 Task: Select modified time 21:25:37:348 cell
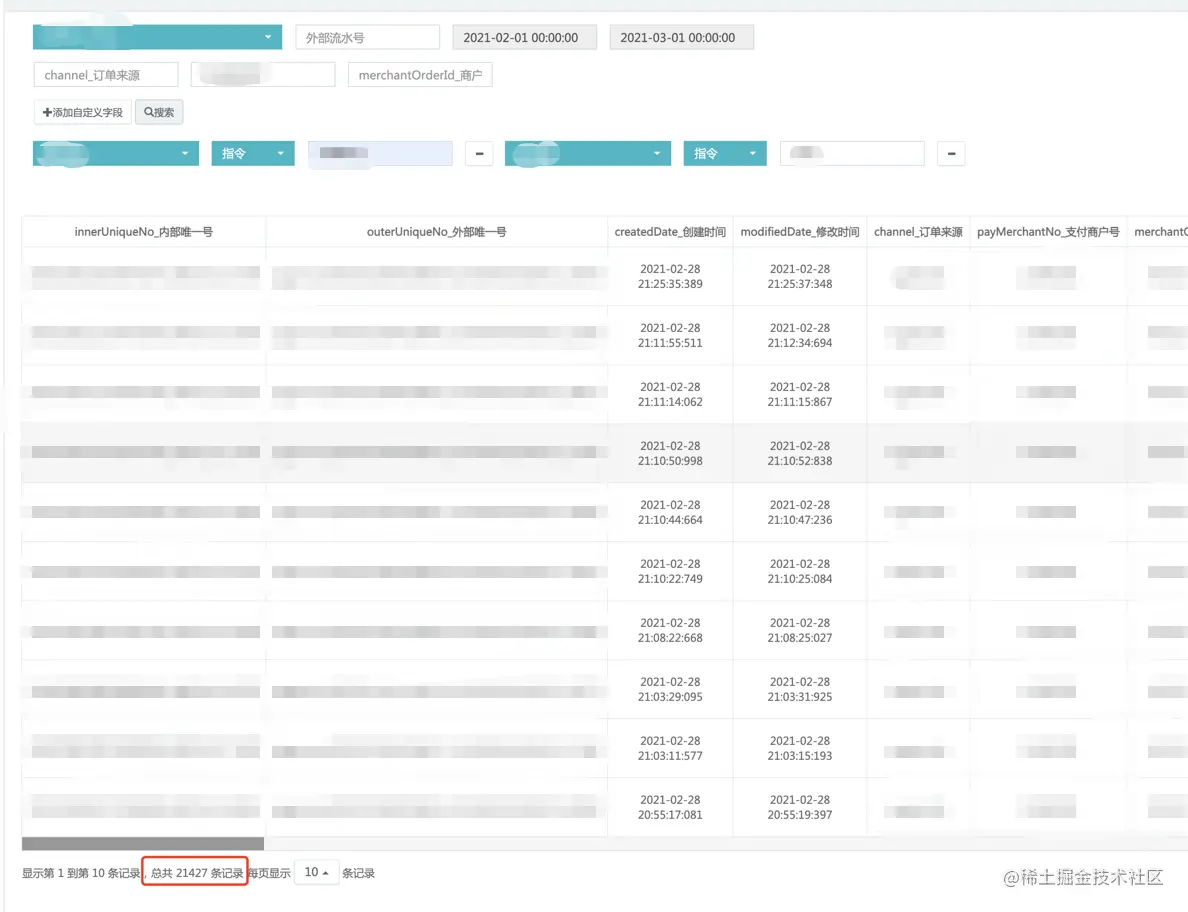(x=799, y=276)
